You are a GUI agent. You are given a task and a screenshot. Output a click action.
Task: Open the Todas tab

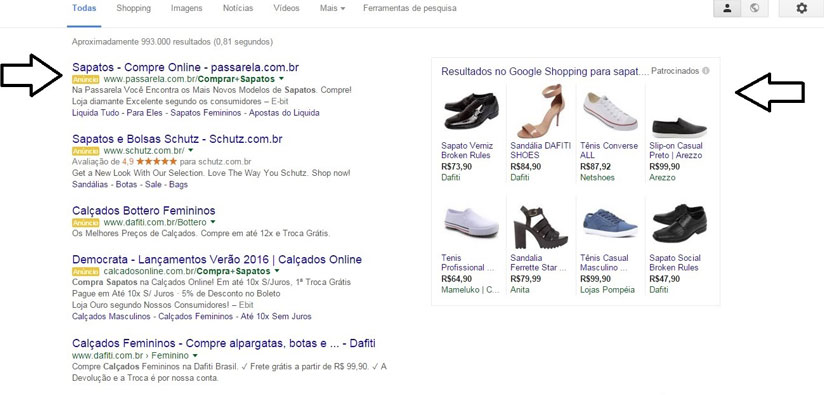tap(84, 8)
